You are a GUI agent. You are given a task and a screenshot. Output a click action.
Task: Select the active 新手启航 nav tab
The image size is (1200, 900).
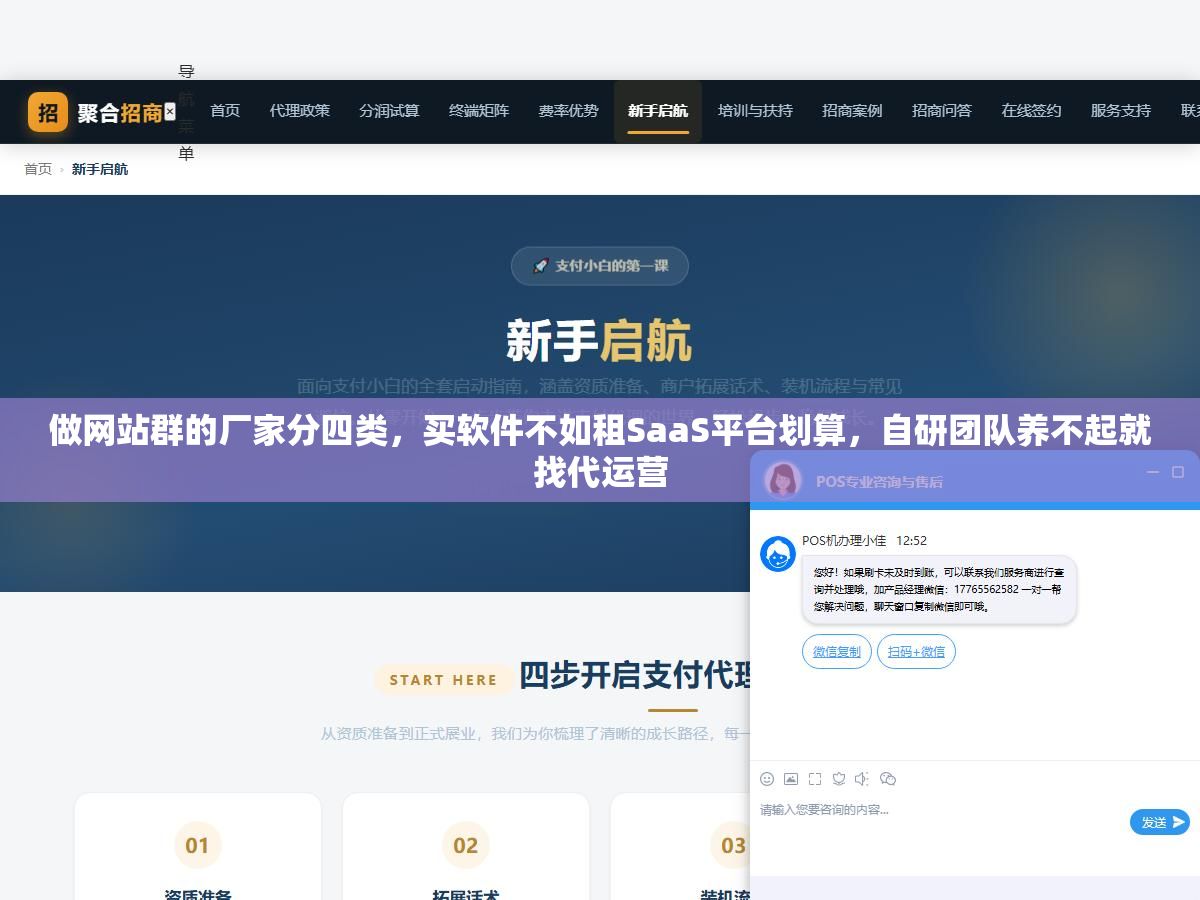[x=658, y=111]
